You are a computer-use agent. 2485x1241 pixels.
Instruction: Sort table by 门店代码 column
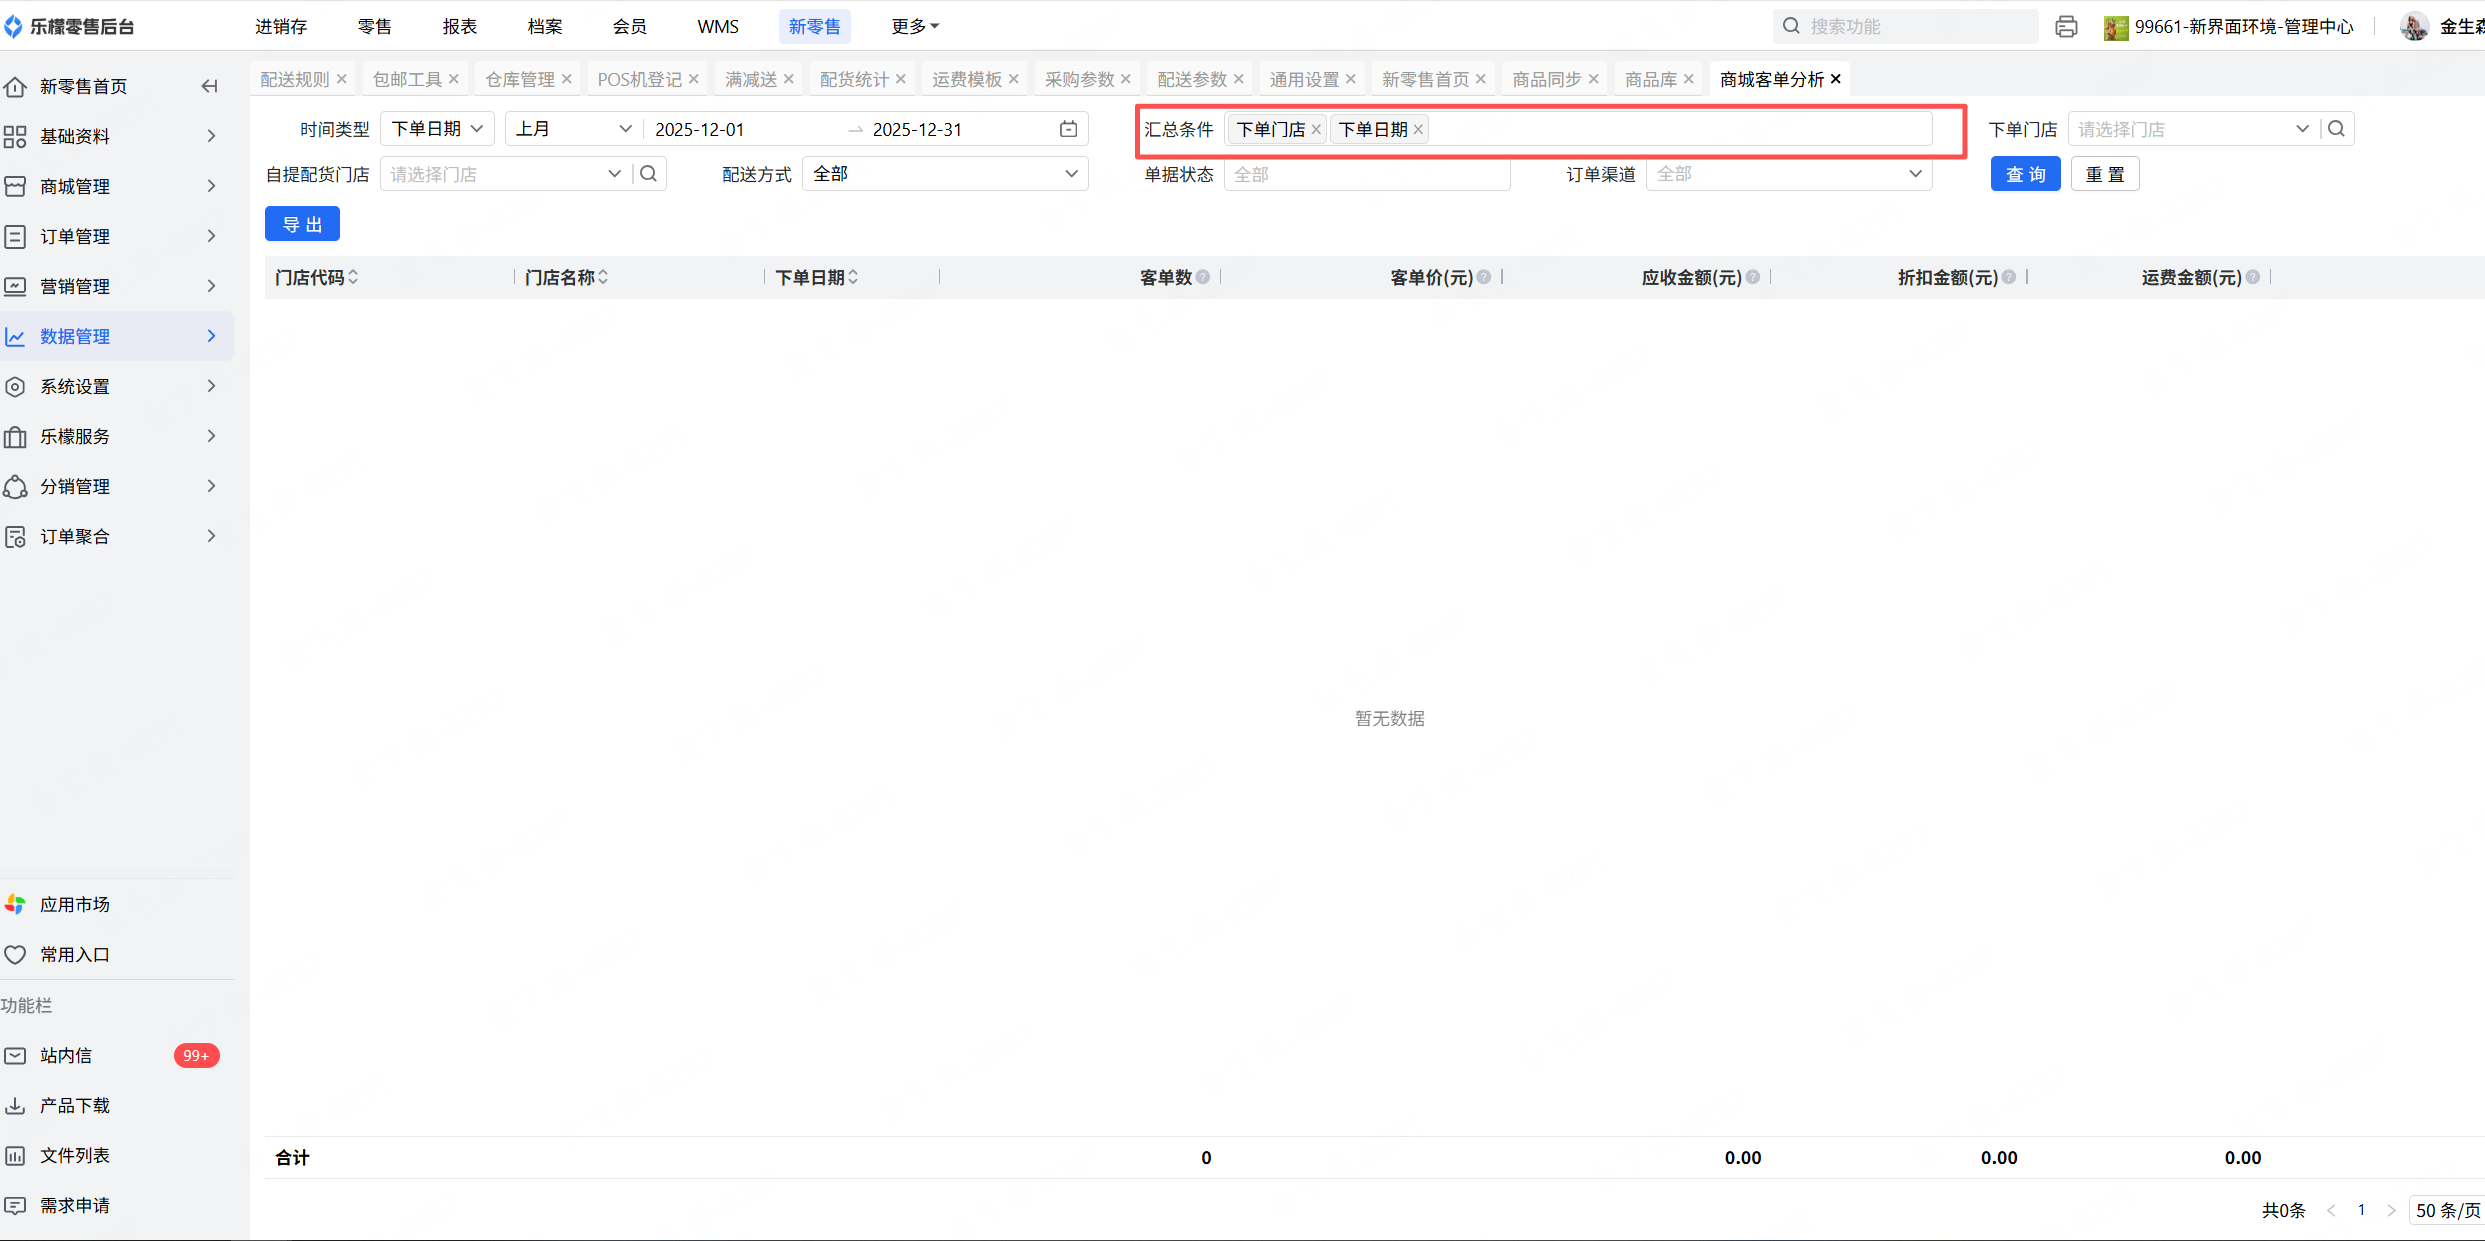(x=353, y=278)
